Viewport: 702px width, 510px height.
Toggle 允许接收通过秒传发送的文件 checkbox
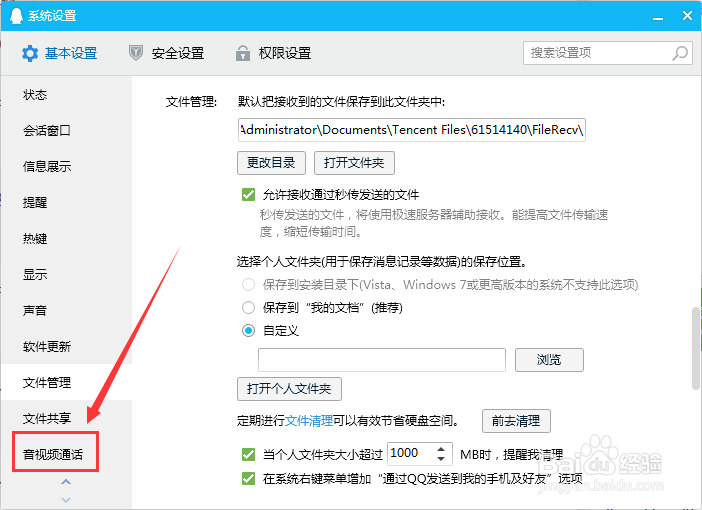(248, 195)
